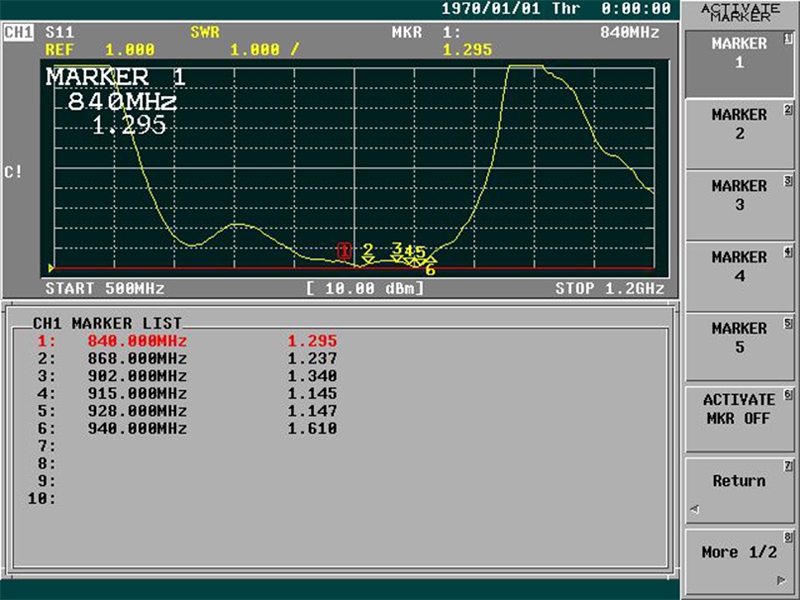Click the red marker 1 on trace
800x600 pixels.
click(344, 251)
